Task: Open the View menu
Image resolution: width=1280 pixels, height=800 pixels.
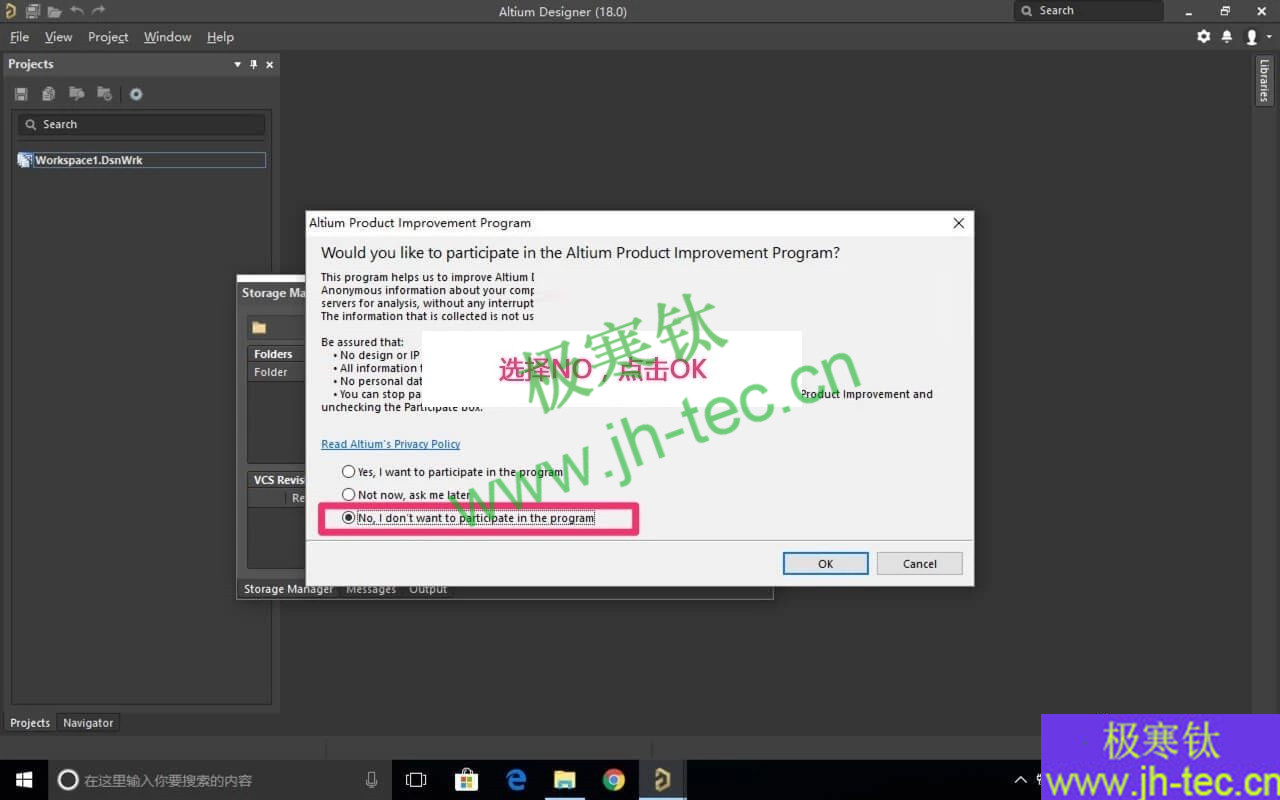Action: pos(58,37)
